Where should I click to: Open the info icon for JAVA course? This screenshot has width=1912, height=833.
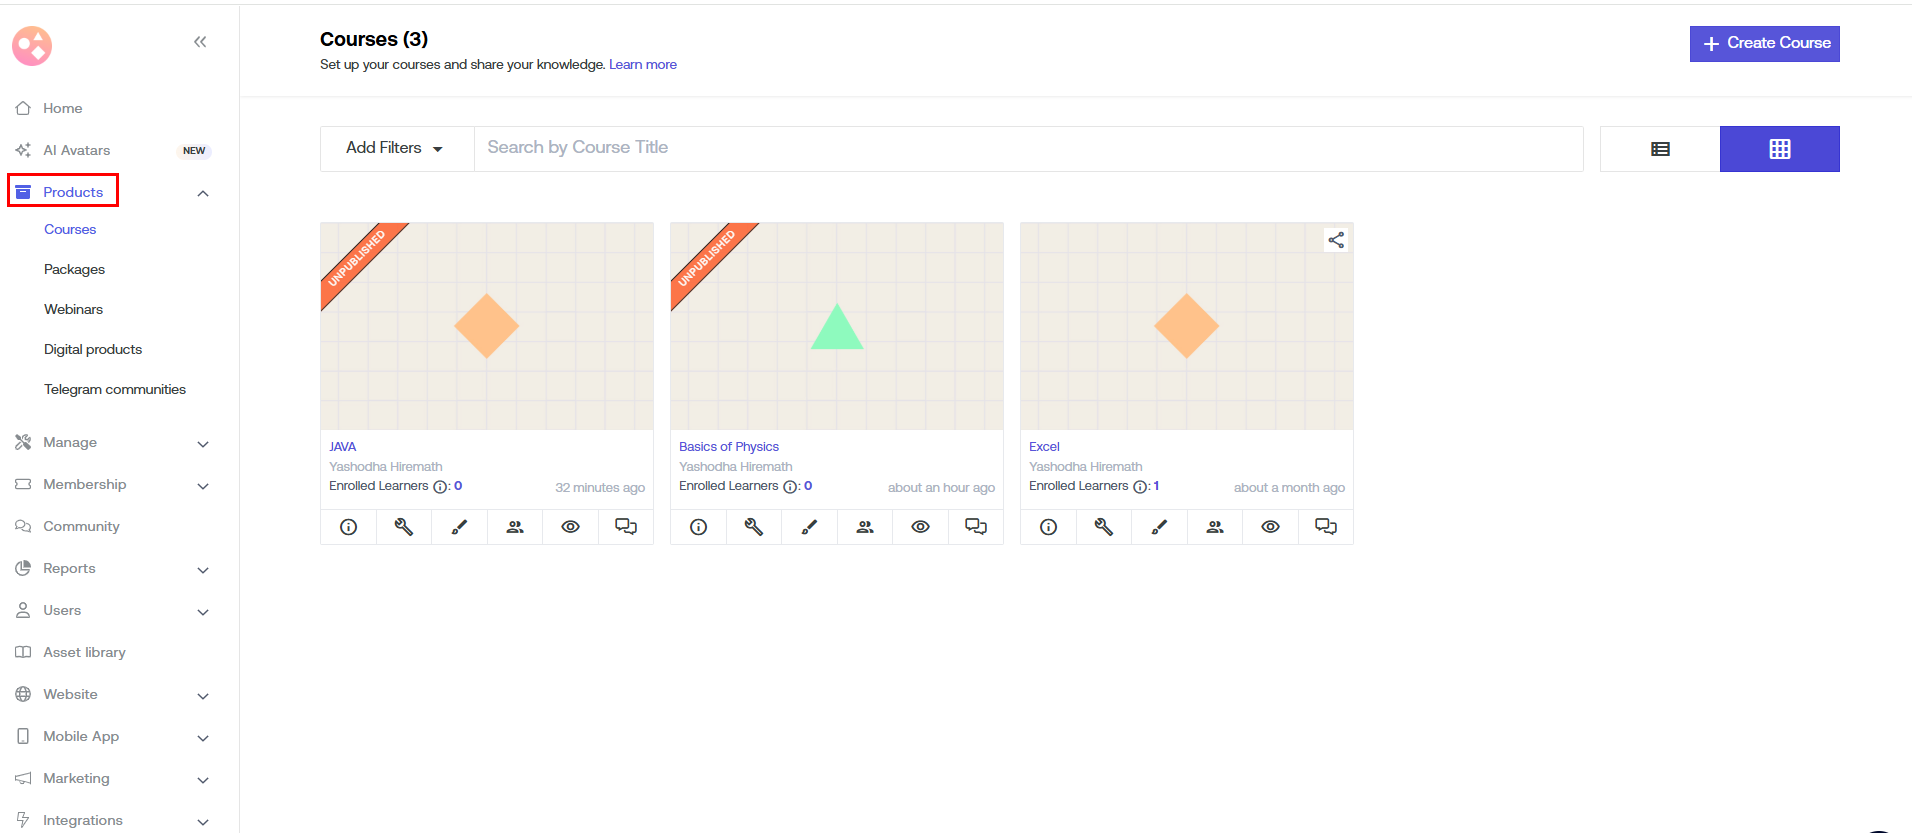348,527
